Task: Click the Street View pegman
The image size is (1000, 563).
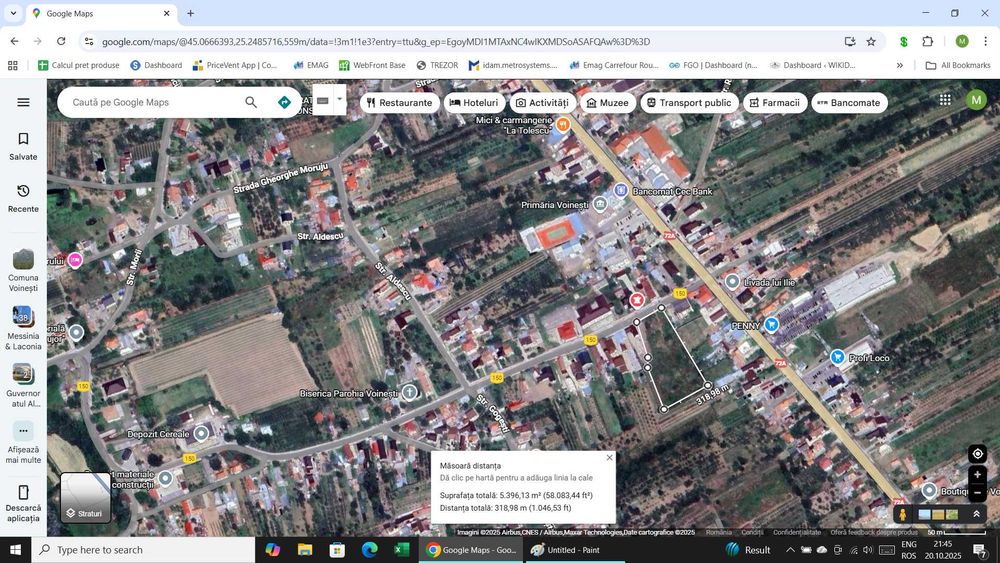Action: [902, 515]
